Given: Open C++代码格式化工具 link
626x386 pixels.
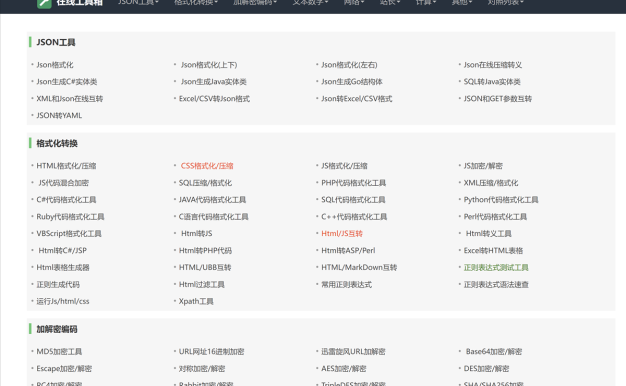Looking at the screenshot, I should point(354,217).
